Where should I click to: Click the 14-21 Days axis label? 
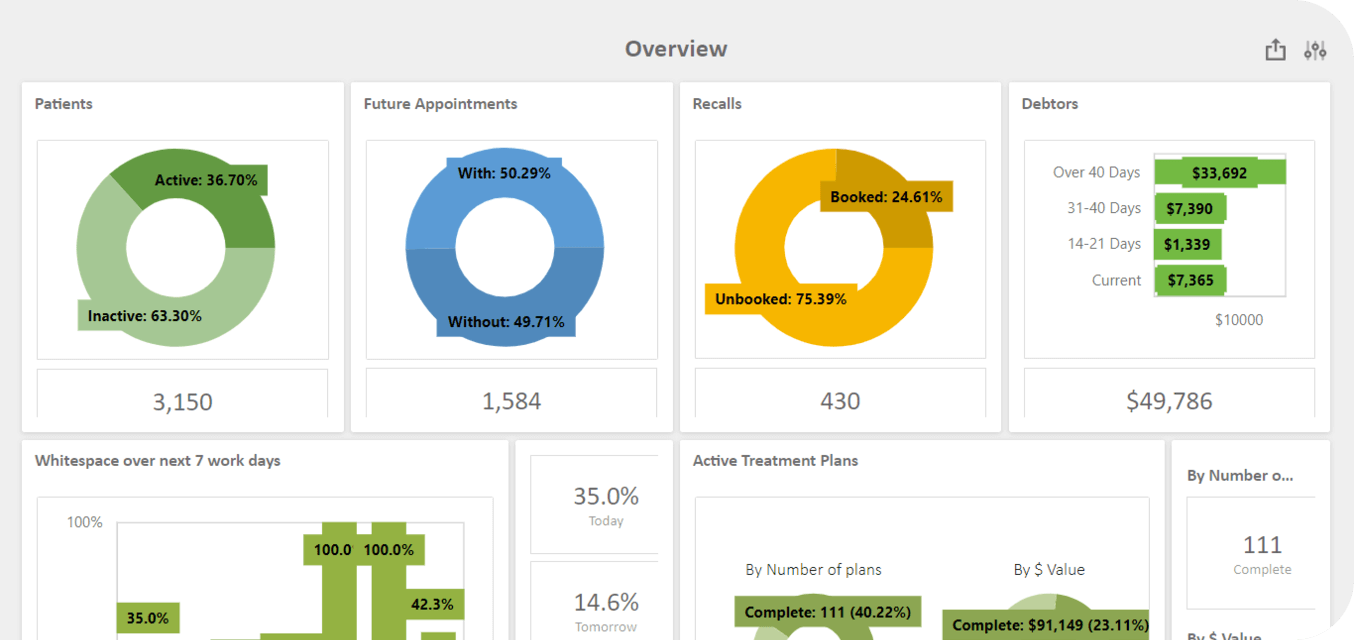1104,244
